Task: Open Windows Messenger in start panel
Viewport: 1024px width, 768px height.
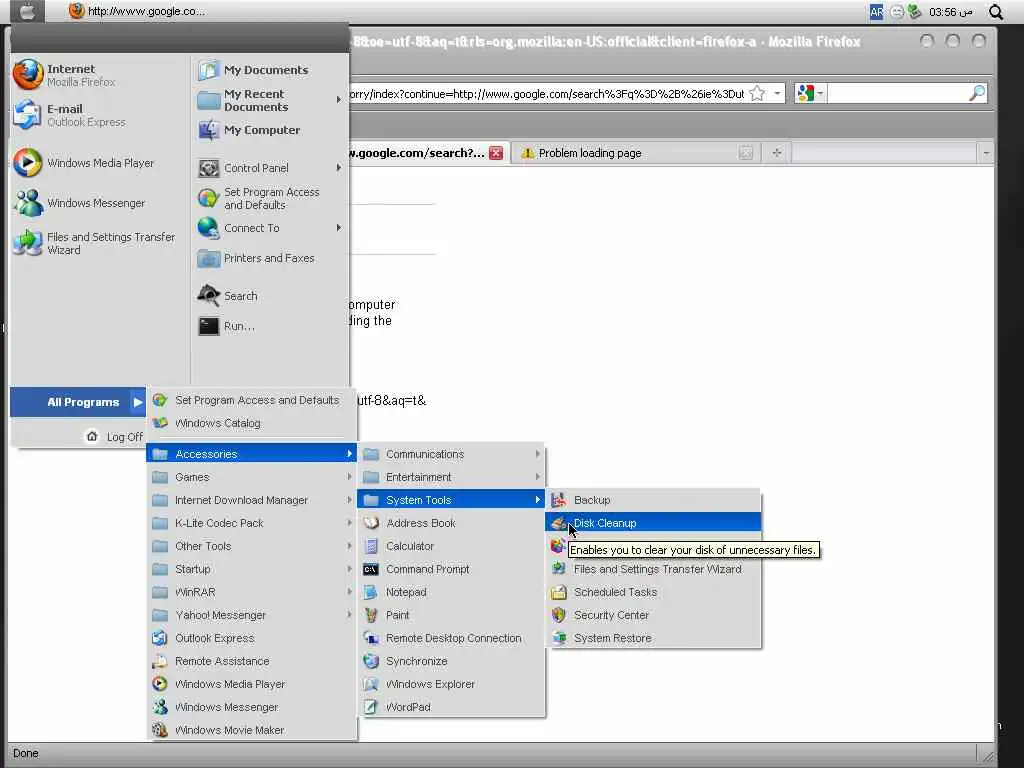Action: pyautogui.click(x=80, y=203)
